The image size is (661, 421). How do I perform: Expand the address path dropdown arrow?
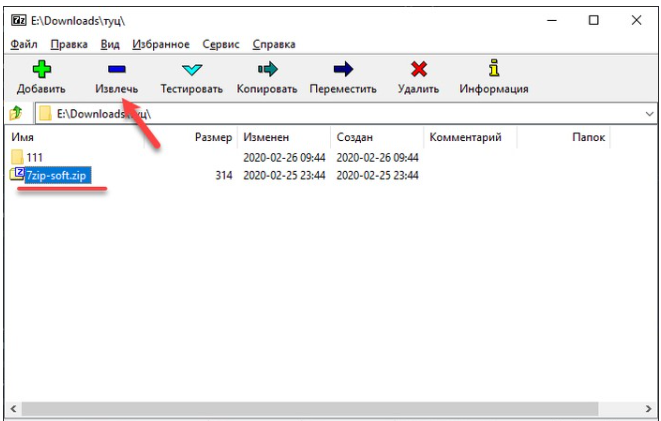[649, 114]
